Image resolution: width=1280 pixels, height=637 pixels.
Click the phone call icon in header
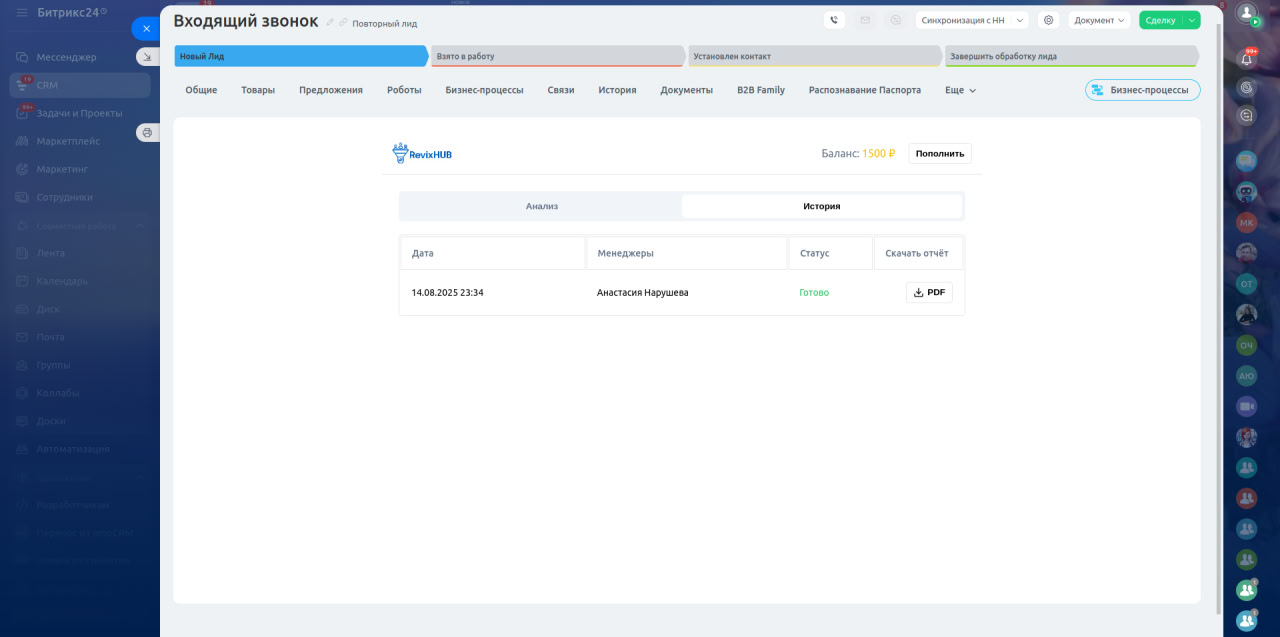click(x=834, y=20)
